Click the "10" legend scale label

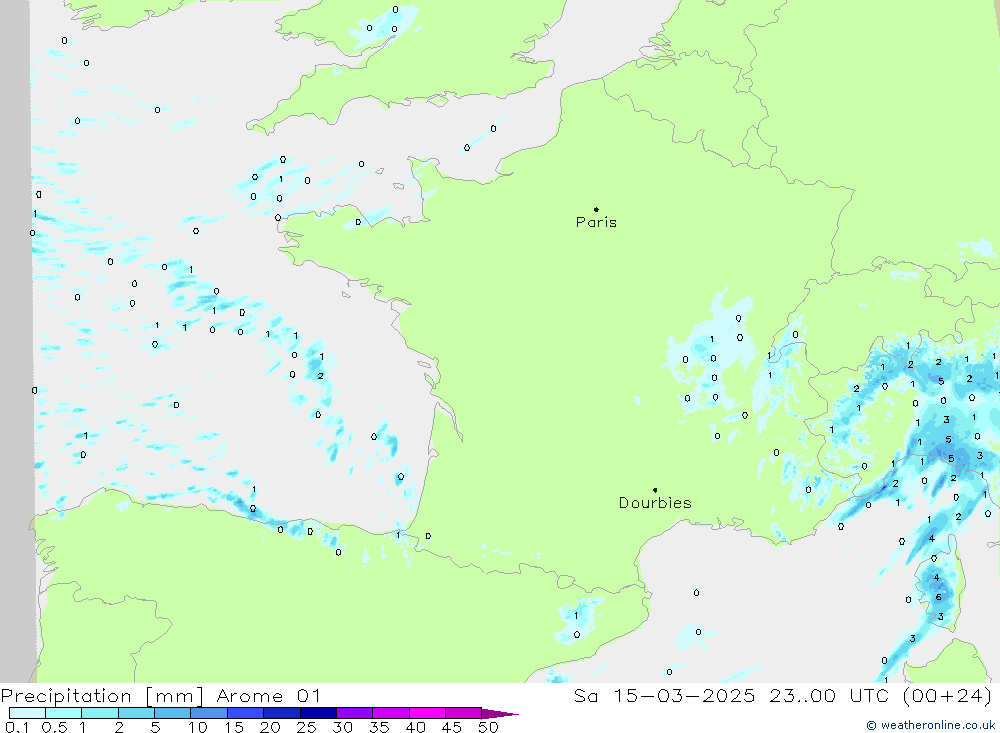198,727
